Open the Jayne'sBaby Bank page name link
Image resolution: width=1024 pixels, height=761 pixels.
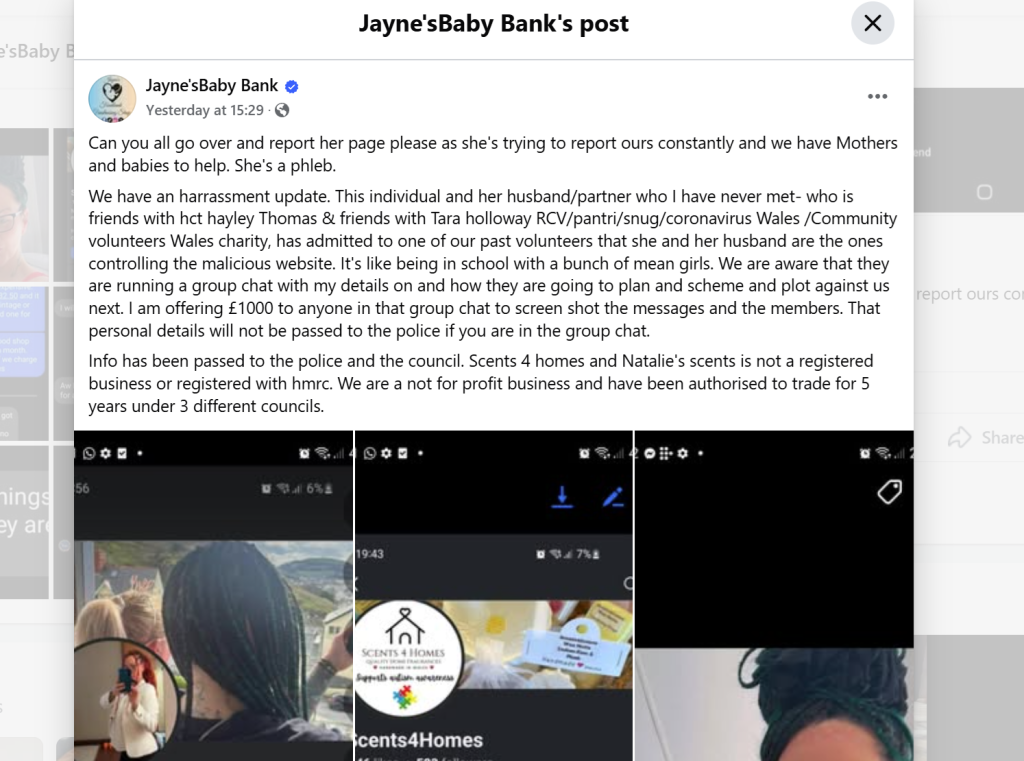pos(212,86)
